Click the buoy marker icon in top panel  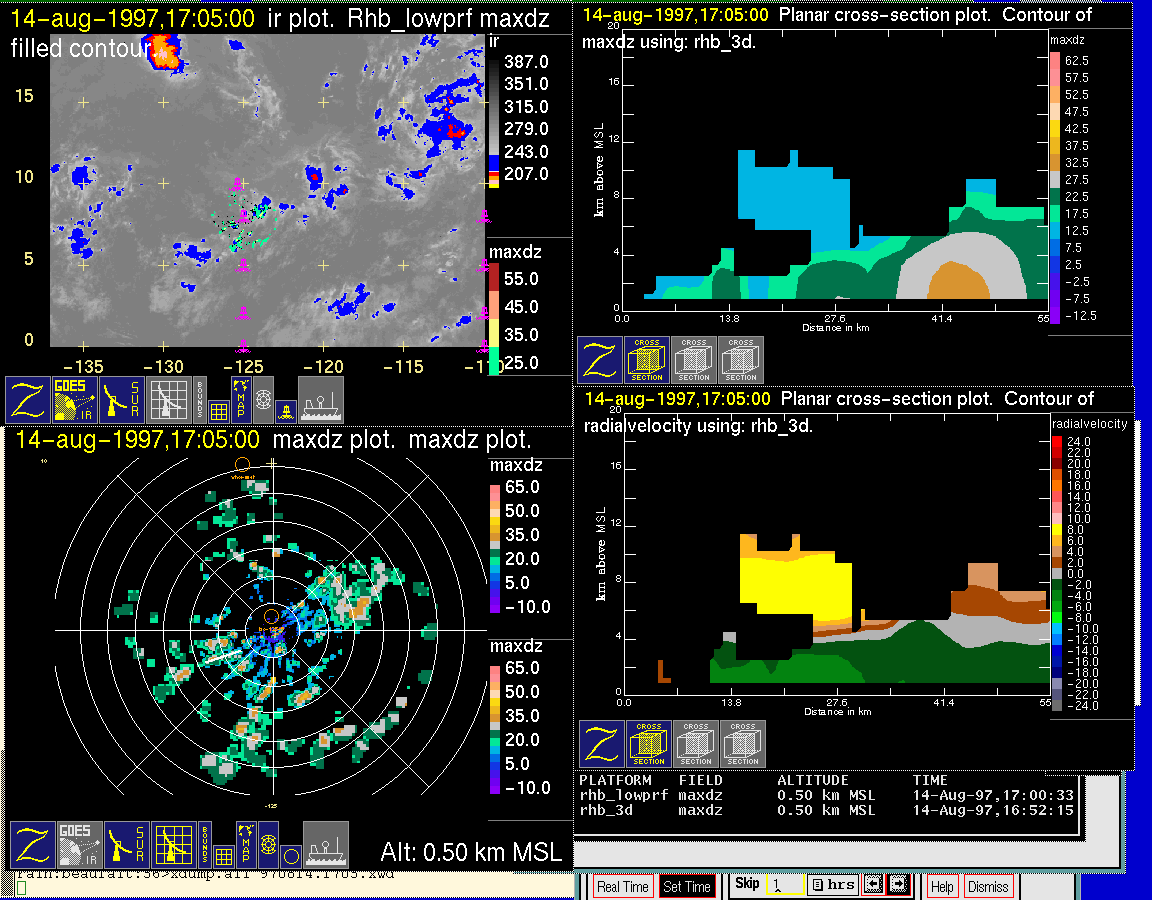285,408
